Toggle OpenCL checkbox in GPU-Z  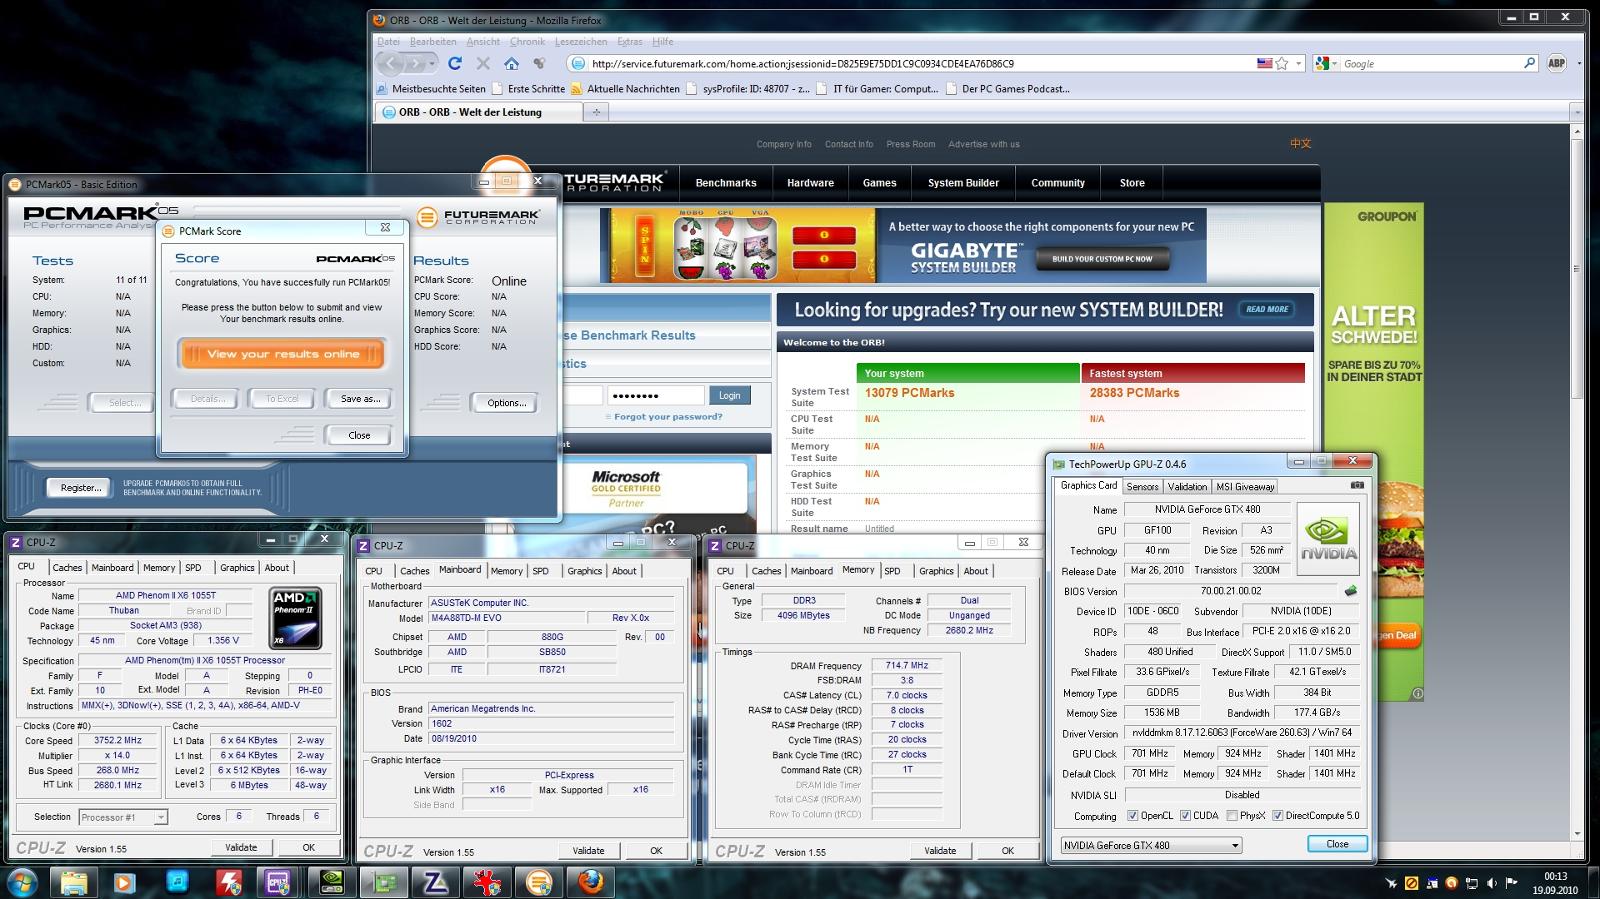click(x=1133, y=815)
